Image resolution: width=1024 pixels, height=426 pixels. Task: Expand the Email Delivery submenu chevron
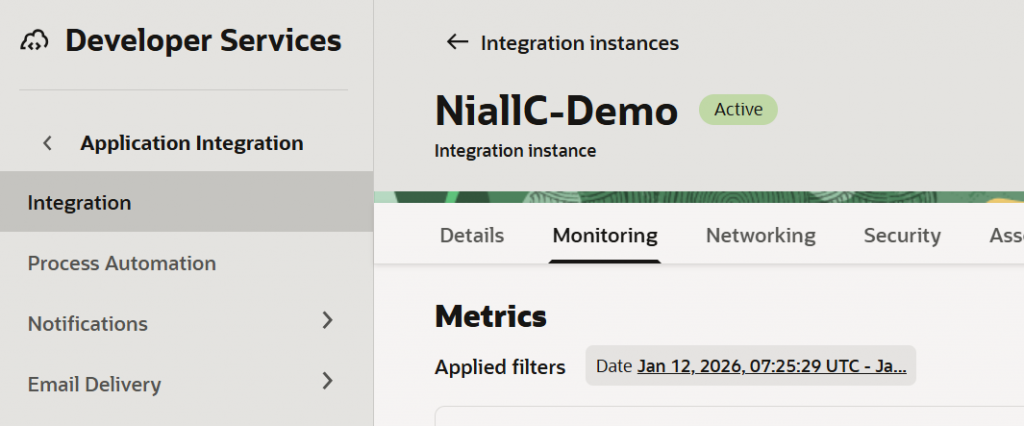(x=327, y=381)
